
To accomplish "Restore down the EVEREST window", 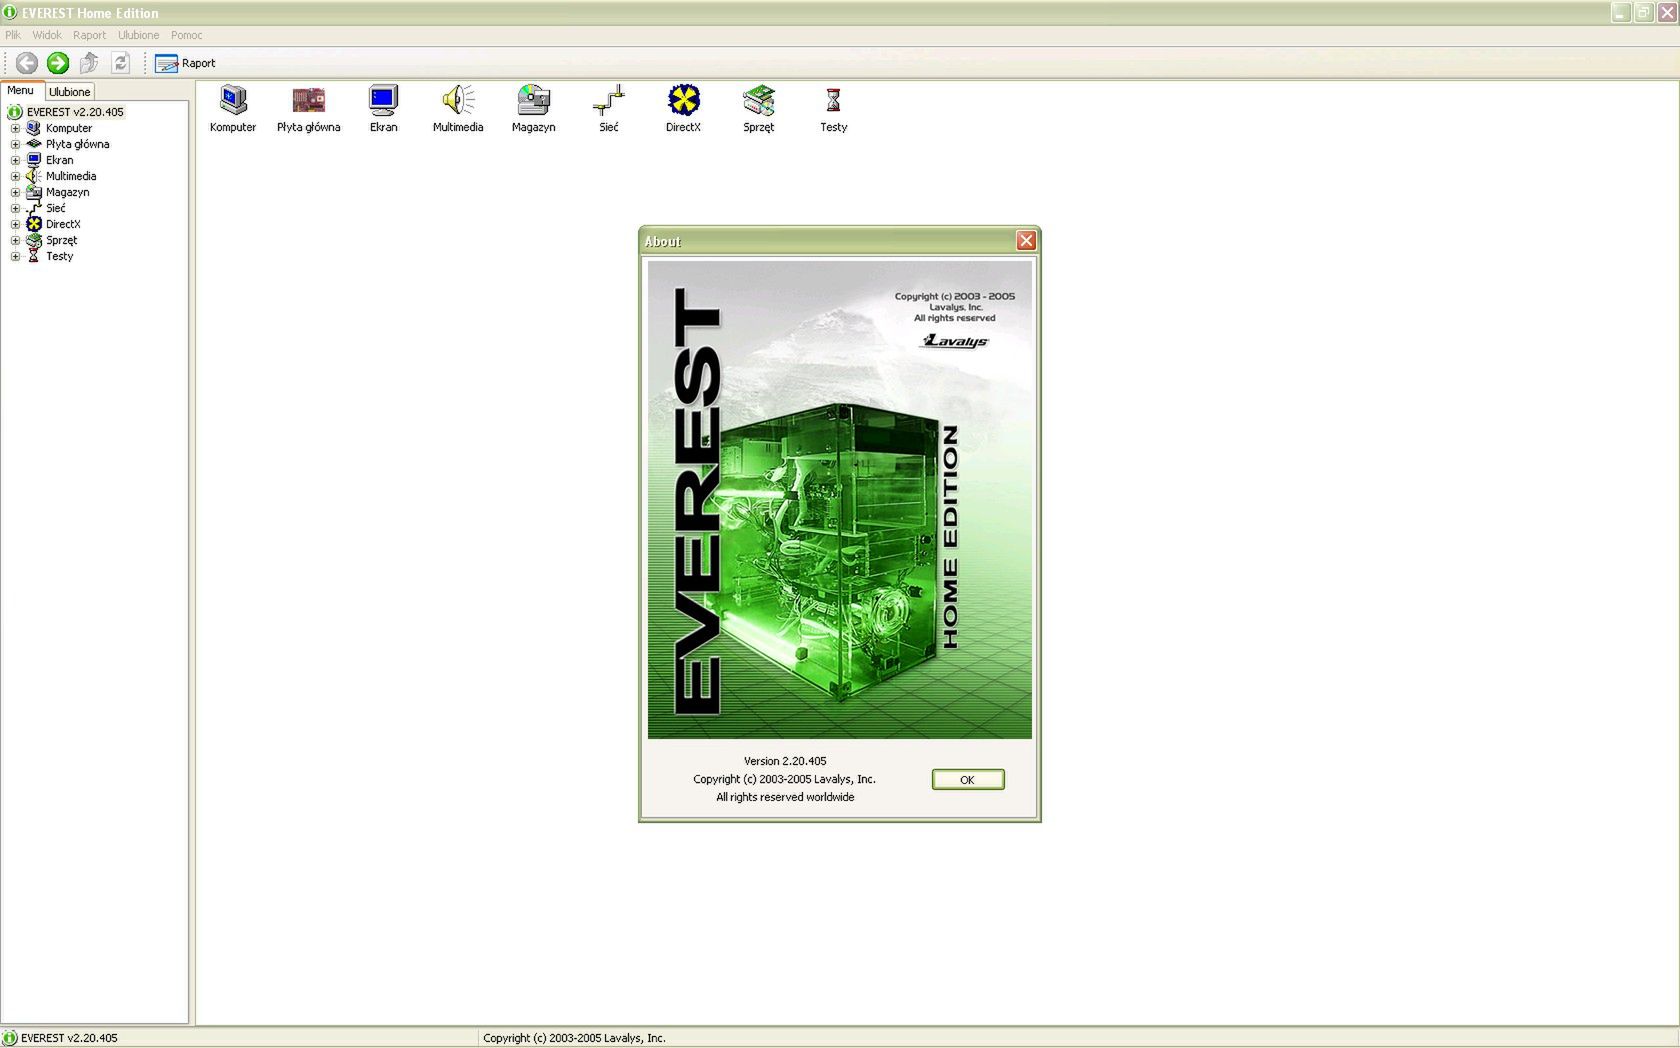I will [x=1644, y=13].
